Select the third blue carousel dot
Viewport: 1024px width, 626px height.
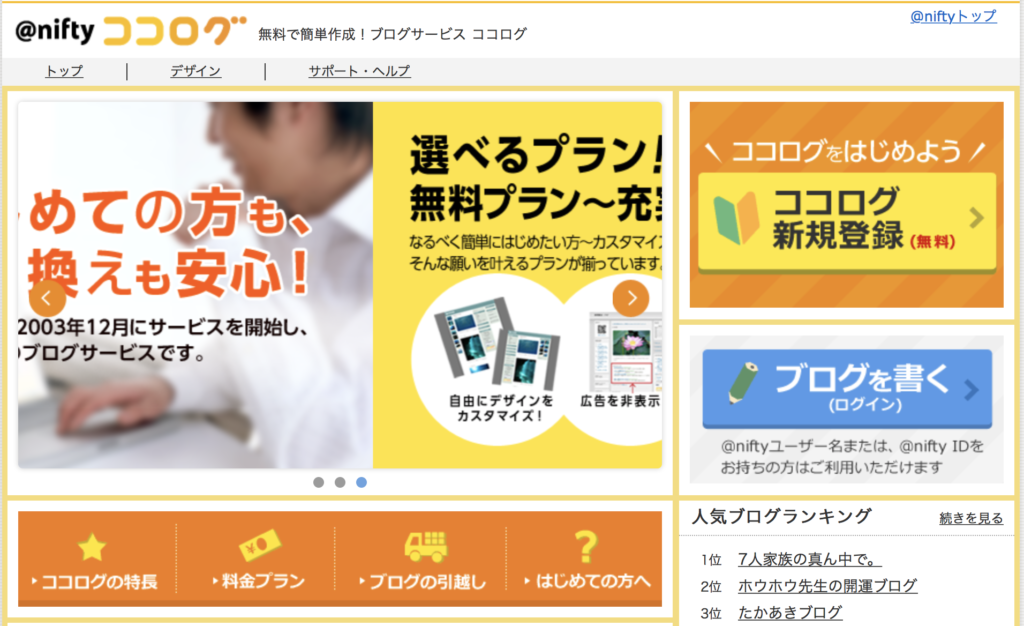(362, 482)
